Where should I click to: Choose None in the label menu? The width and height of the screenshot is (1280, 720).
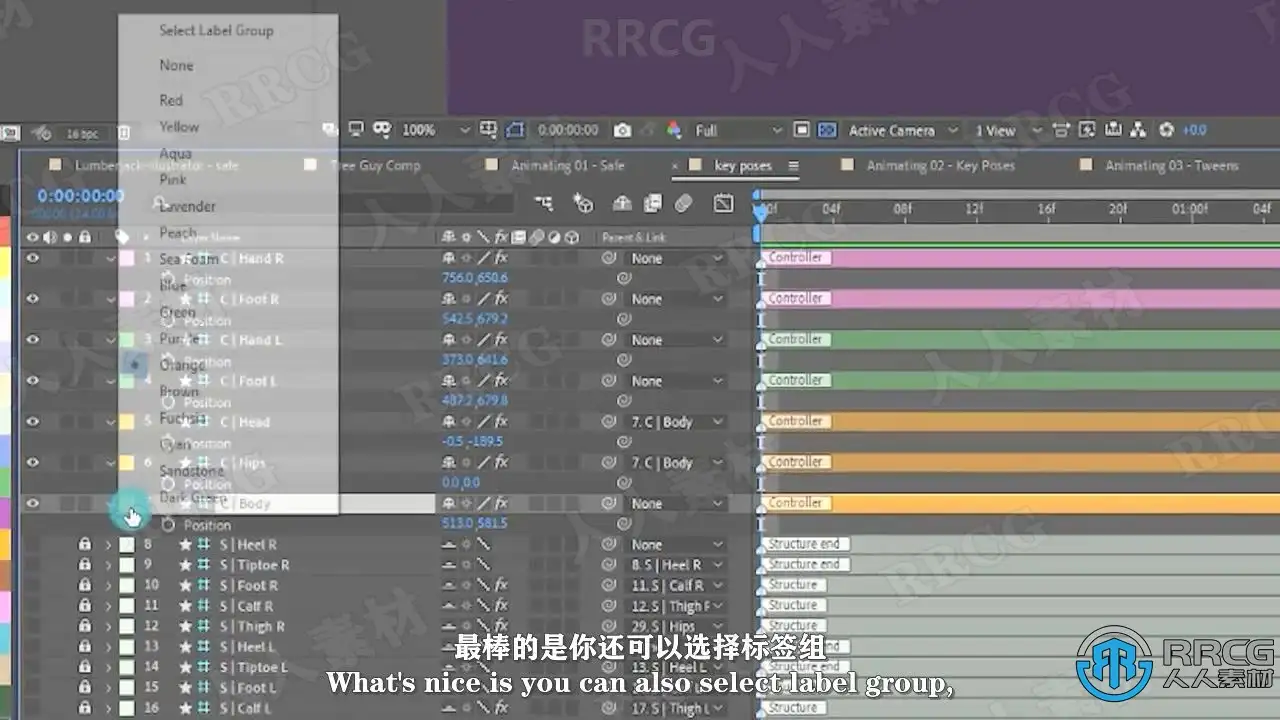(x=176, y=66)
